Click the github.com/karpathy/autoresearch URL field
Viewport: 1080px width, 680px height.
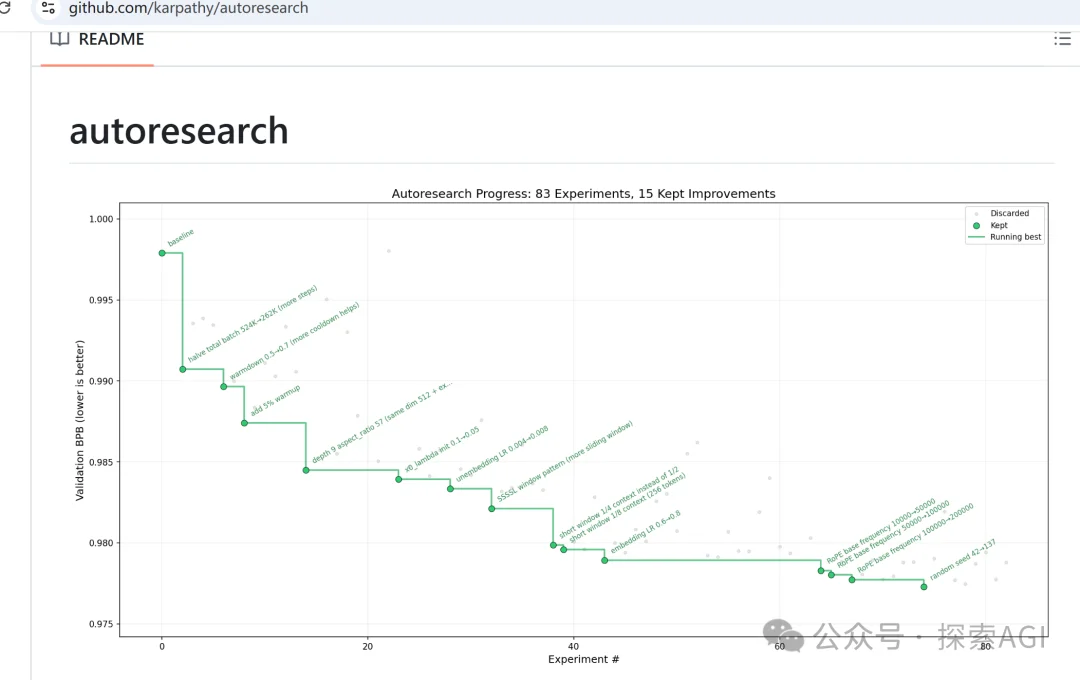[x=188, y=8]
